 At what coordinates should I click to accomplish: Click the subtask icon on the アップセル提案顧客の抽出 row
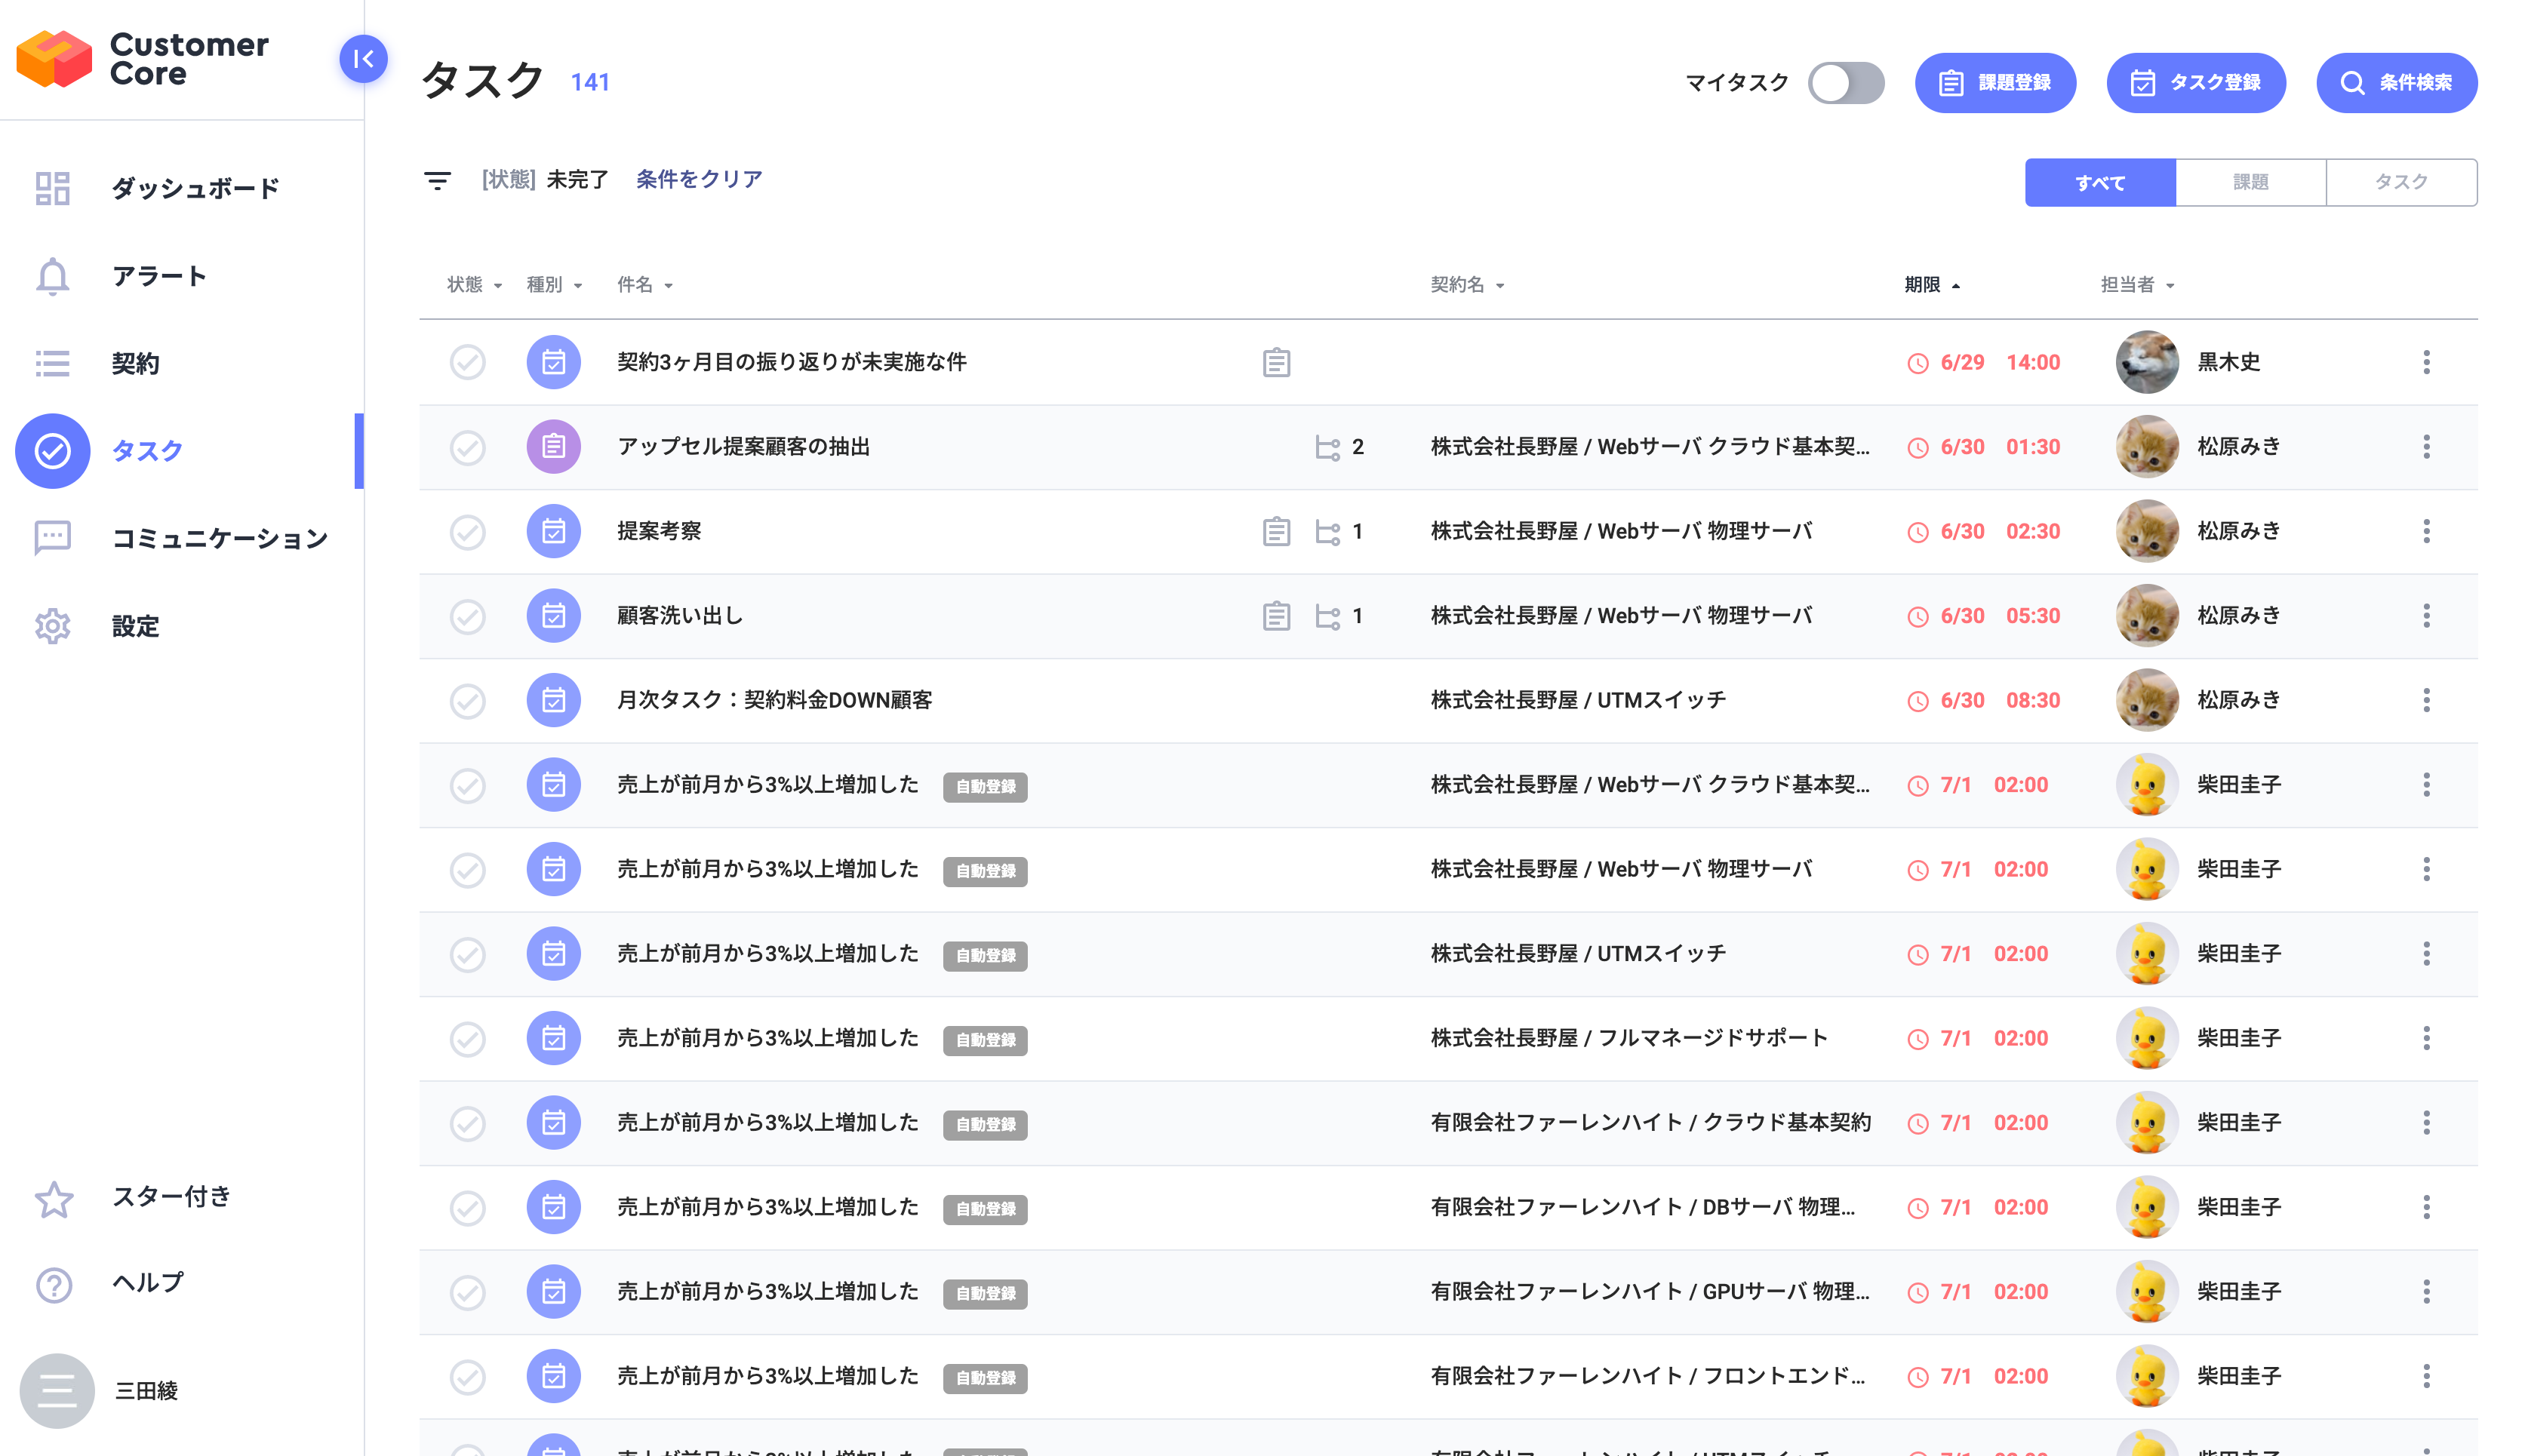coord(1326,447)
